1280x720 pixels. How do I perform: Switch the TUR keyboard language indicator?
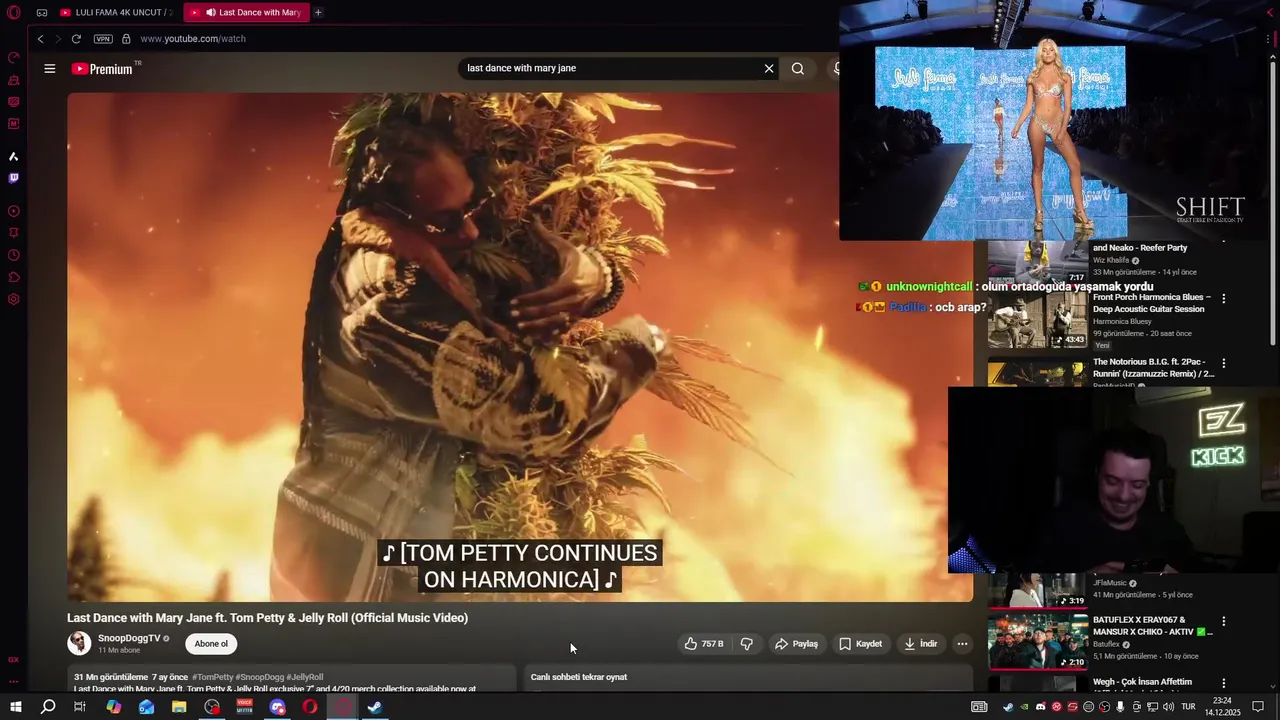1188,707
